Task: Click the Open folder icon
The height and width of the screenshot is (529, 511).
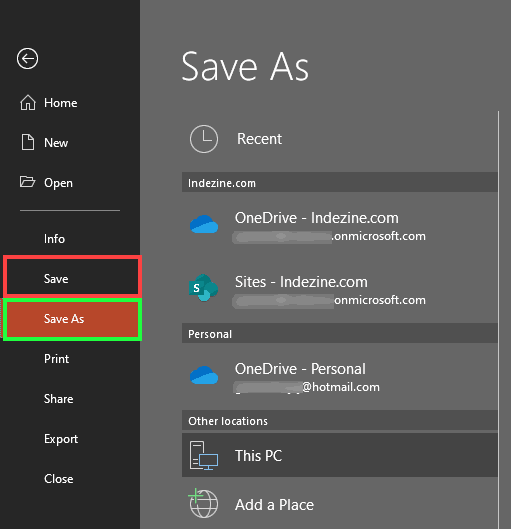Action: (27, 182)
